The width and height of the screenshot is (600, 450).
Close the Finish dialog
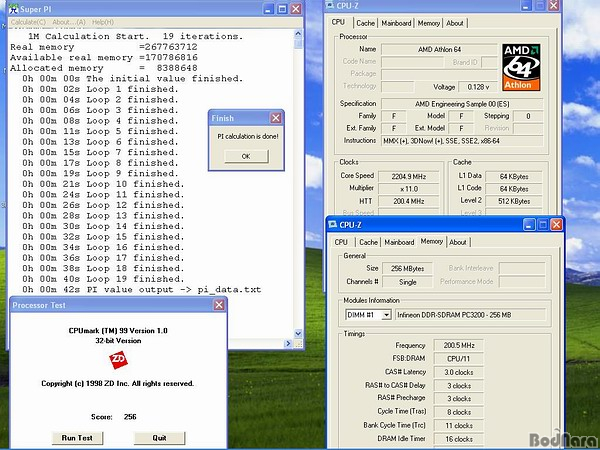tap(276, 118)
